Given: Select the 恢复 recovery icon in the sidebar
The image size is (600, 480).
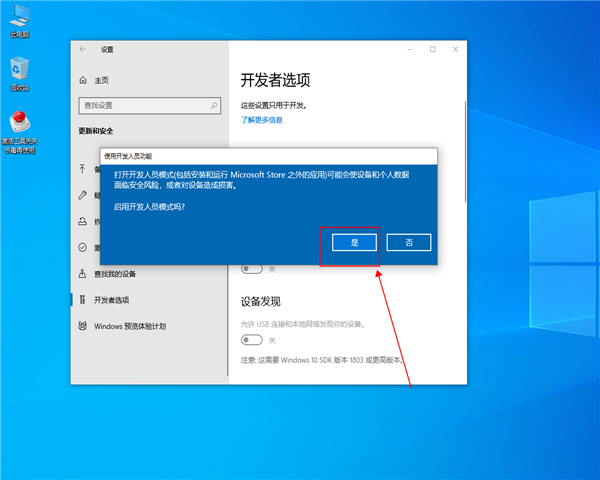Looking at the screenshot, I should [83, 221].
